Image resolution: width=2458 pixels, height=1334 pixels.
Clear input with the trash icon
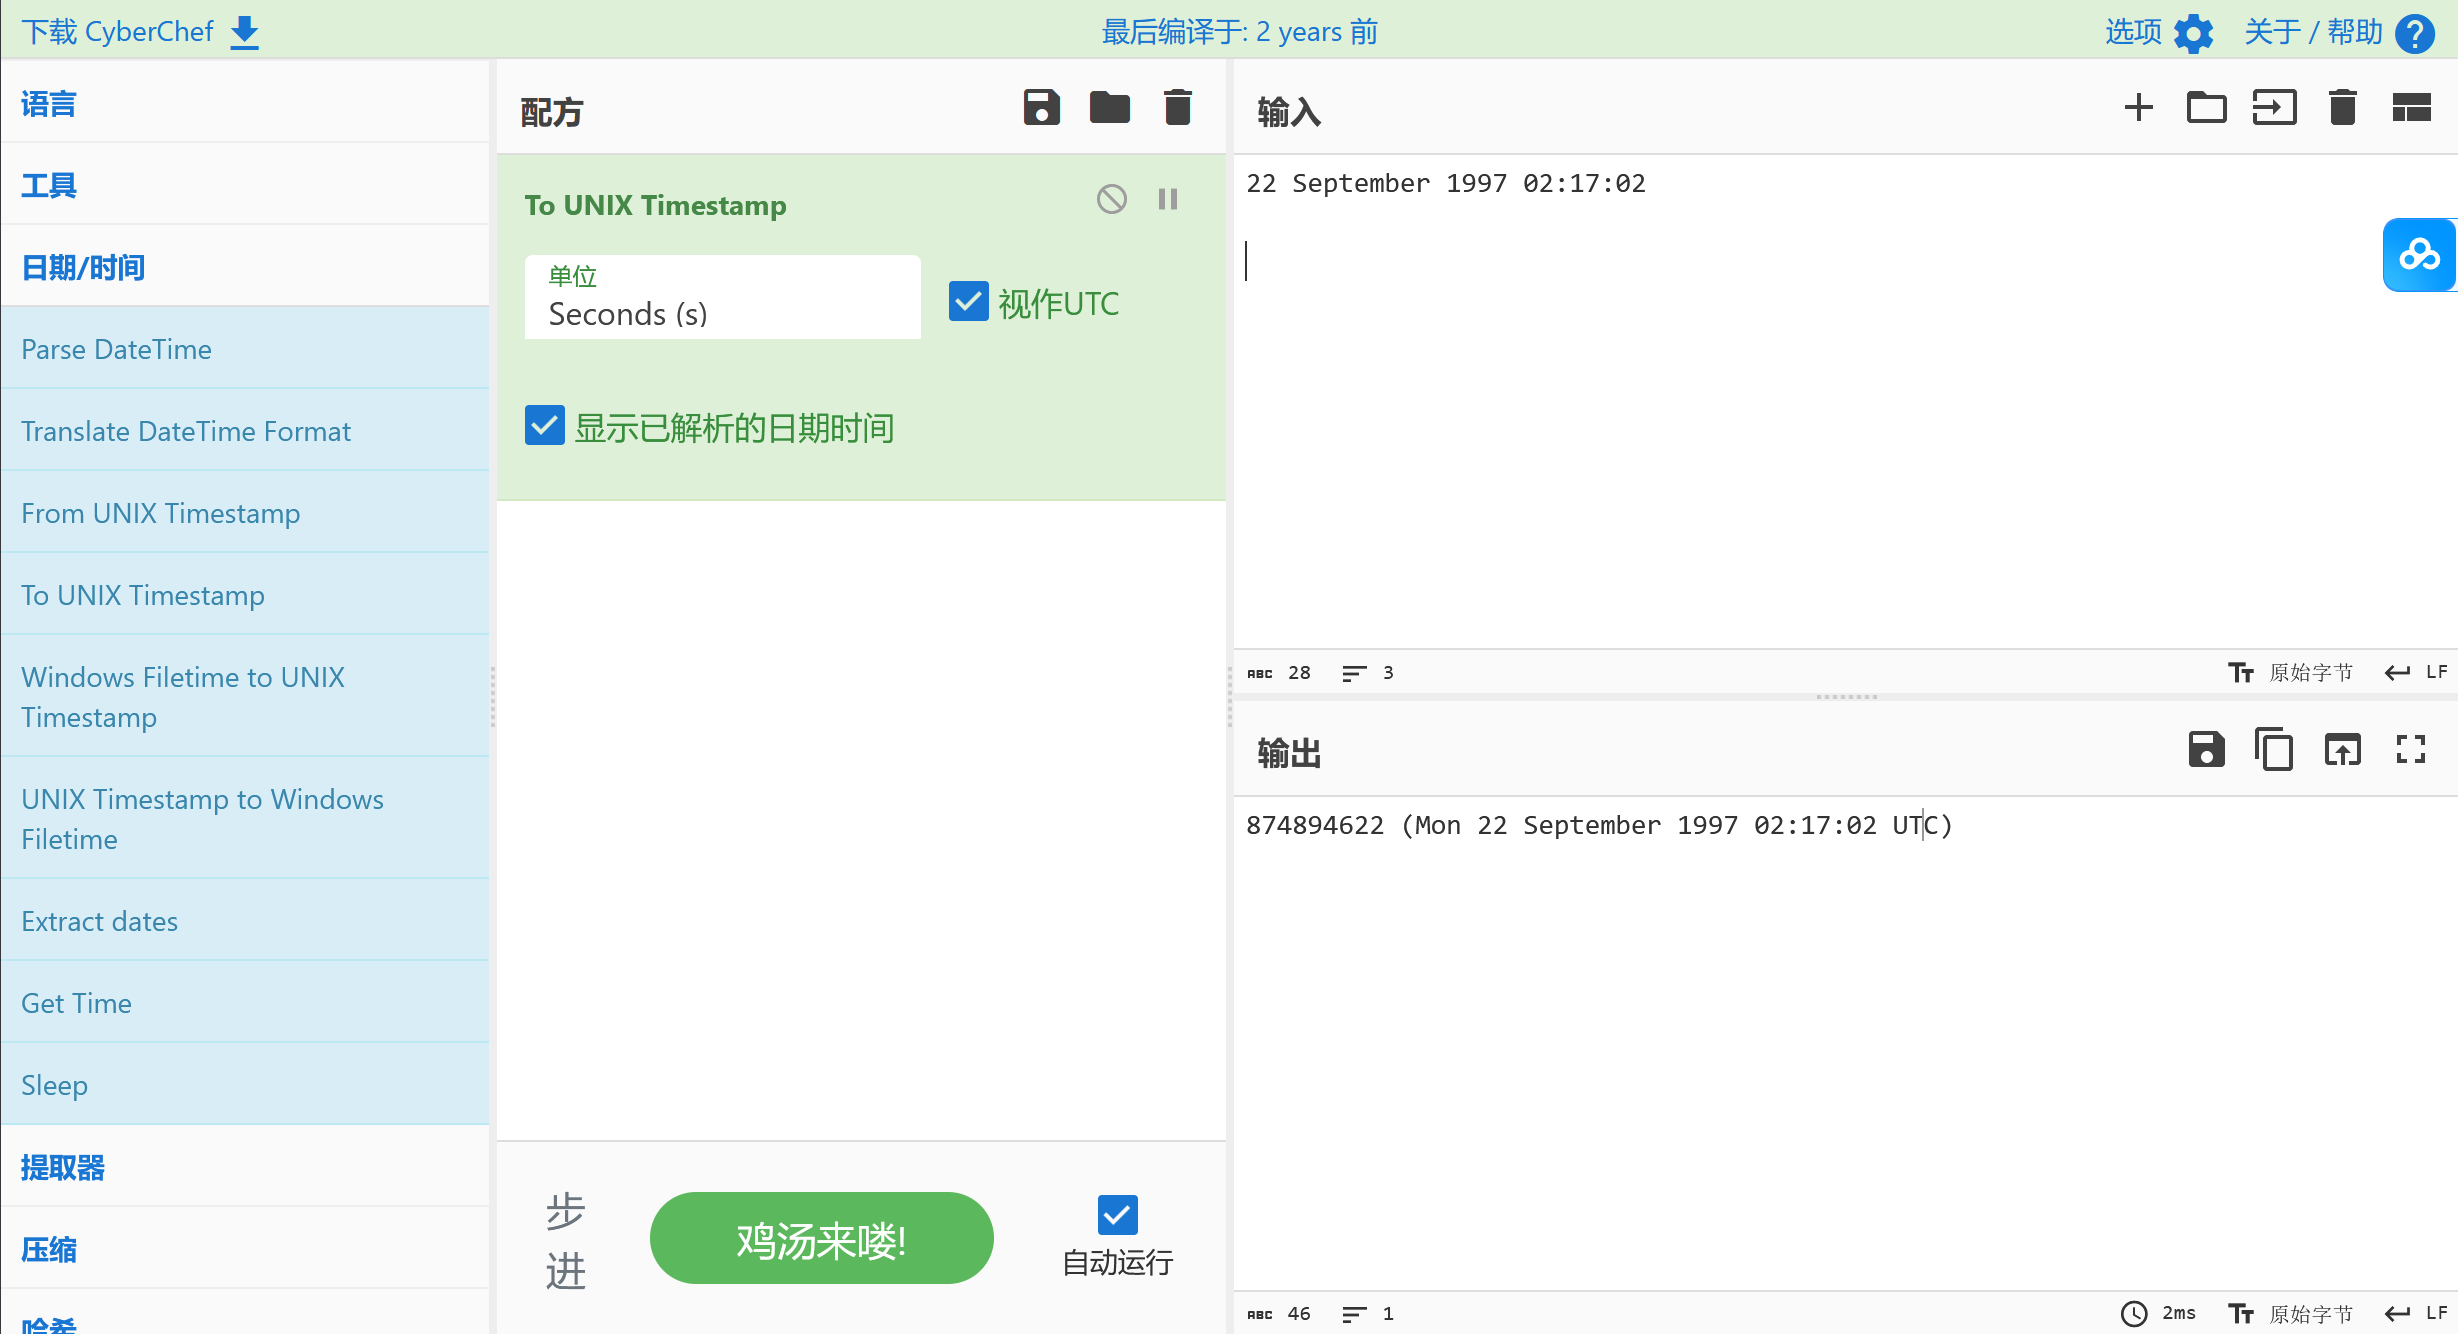2343,108
